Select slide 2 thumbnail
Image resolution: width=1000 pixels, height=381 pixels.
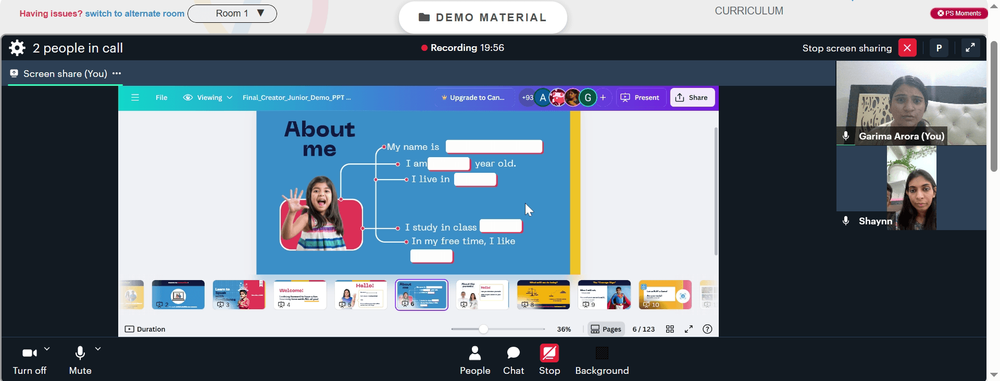pyautogui.click(x=178, y=295)
